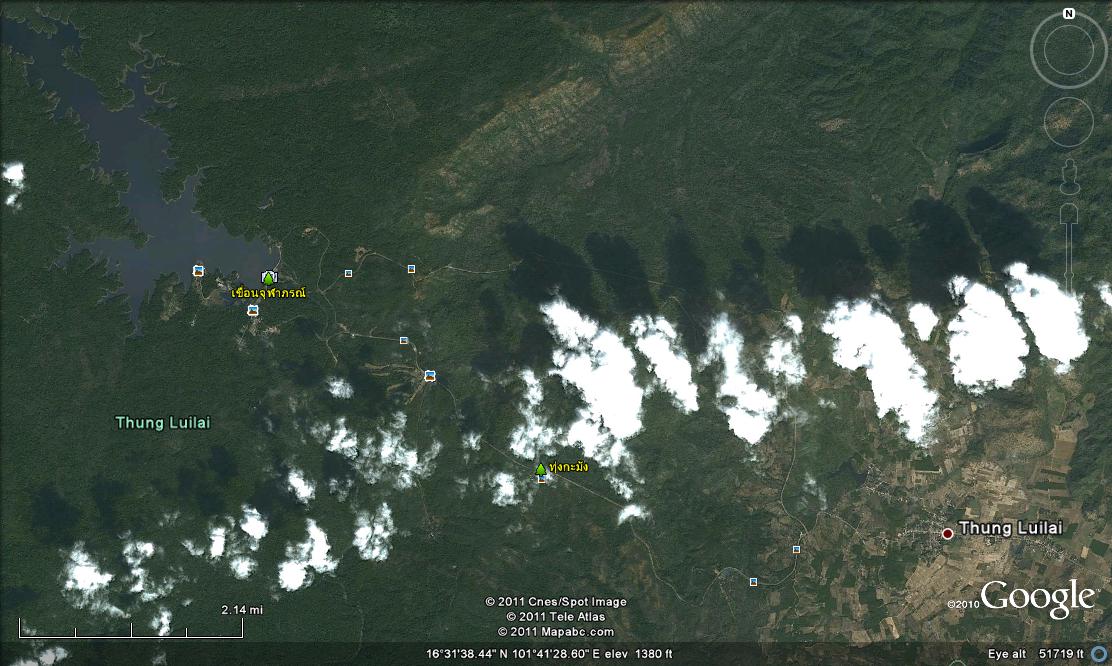Click the N north-up compass button
1112x666 pixels.
[x=1068, y=13]
